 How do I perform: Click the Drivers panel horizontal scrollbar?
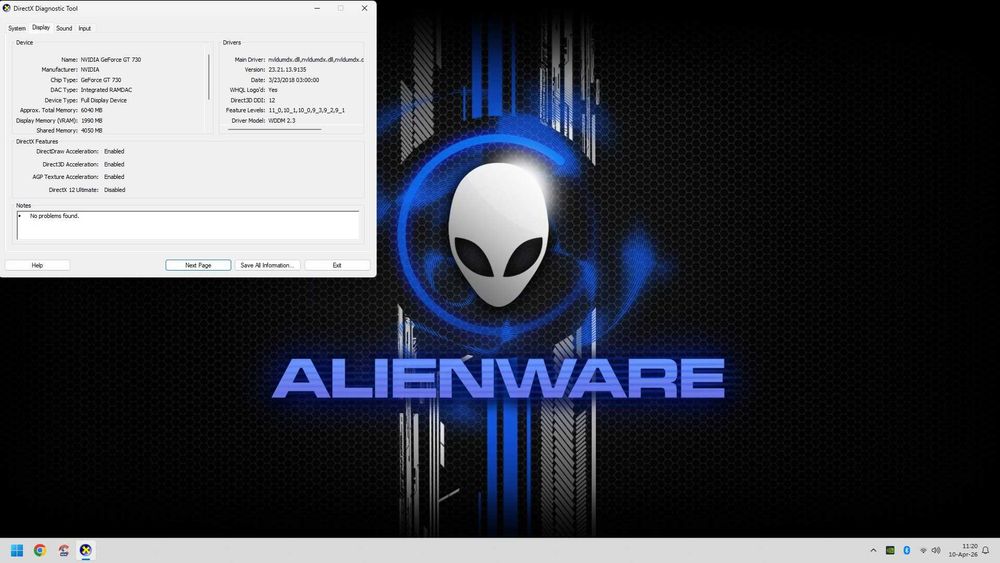274,129
